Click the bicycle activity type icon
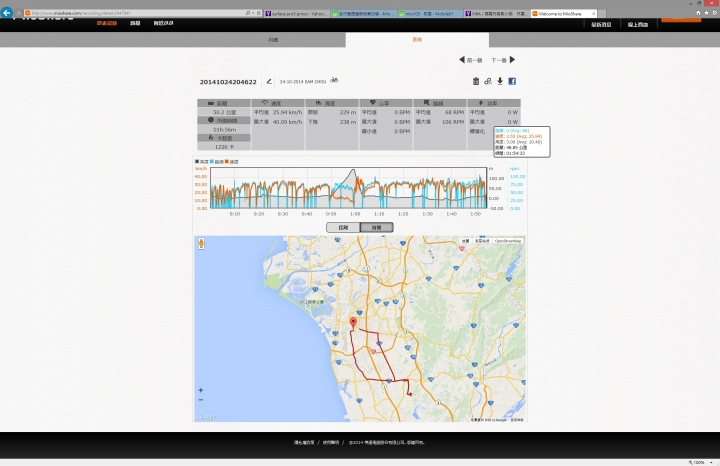The image size is (720, 466). click(334, 80)
